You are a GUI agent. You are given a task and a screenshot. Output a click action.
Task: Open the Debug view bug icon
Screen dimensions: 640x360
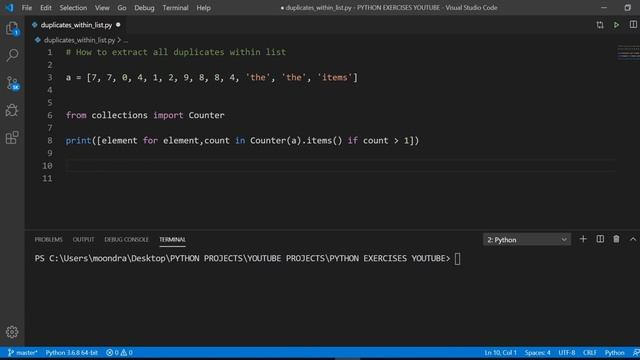click(12, 110)
